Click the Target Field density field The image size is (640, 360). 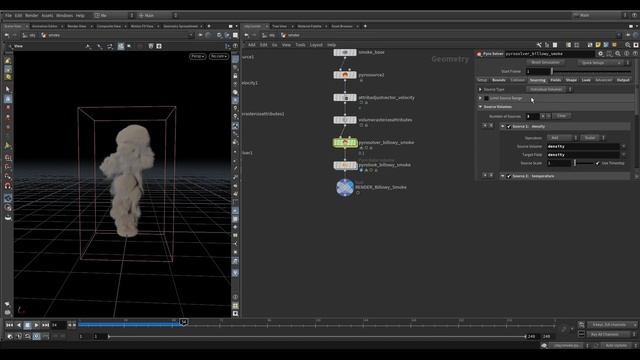pyautogui.click(x=583, y=155)
